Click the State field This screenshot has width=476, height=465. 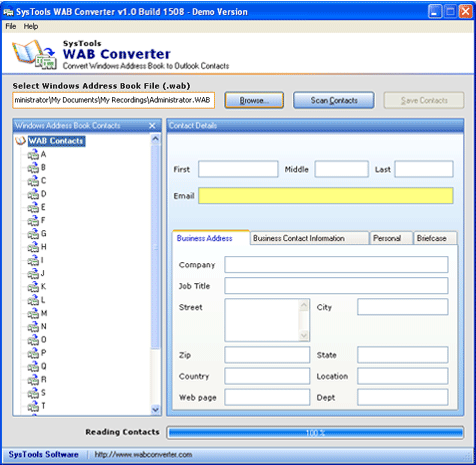coord(403,355)
